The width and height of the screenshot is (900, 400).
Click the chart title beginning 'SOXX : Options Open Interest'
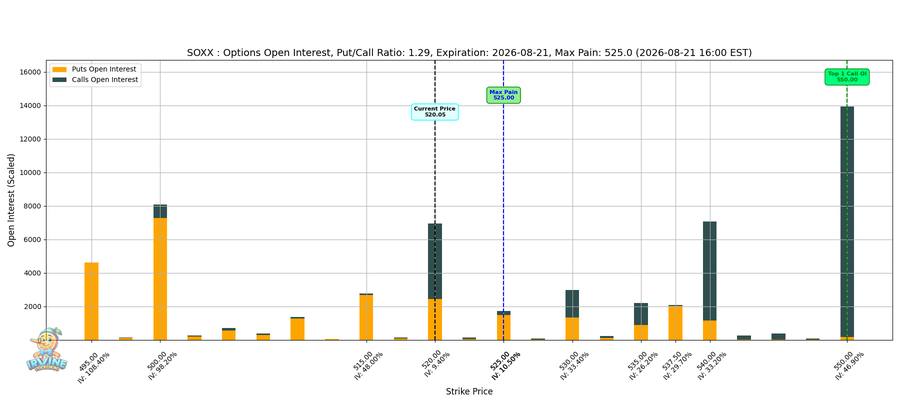coord(470,53)
